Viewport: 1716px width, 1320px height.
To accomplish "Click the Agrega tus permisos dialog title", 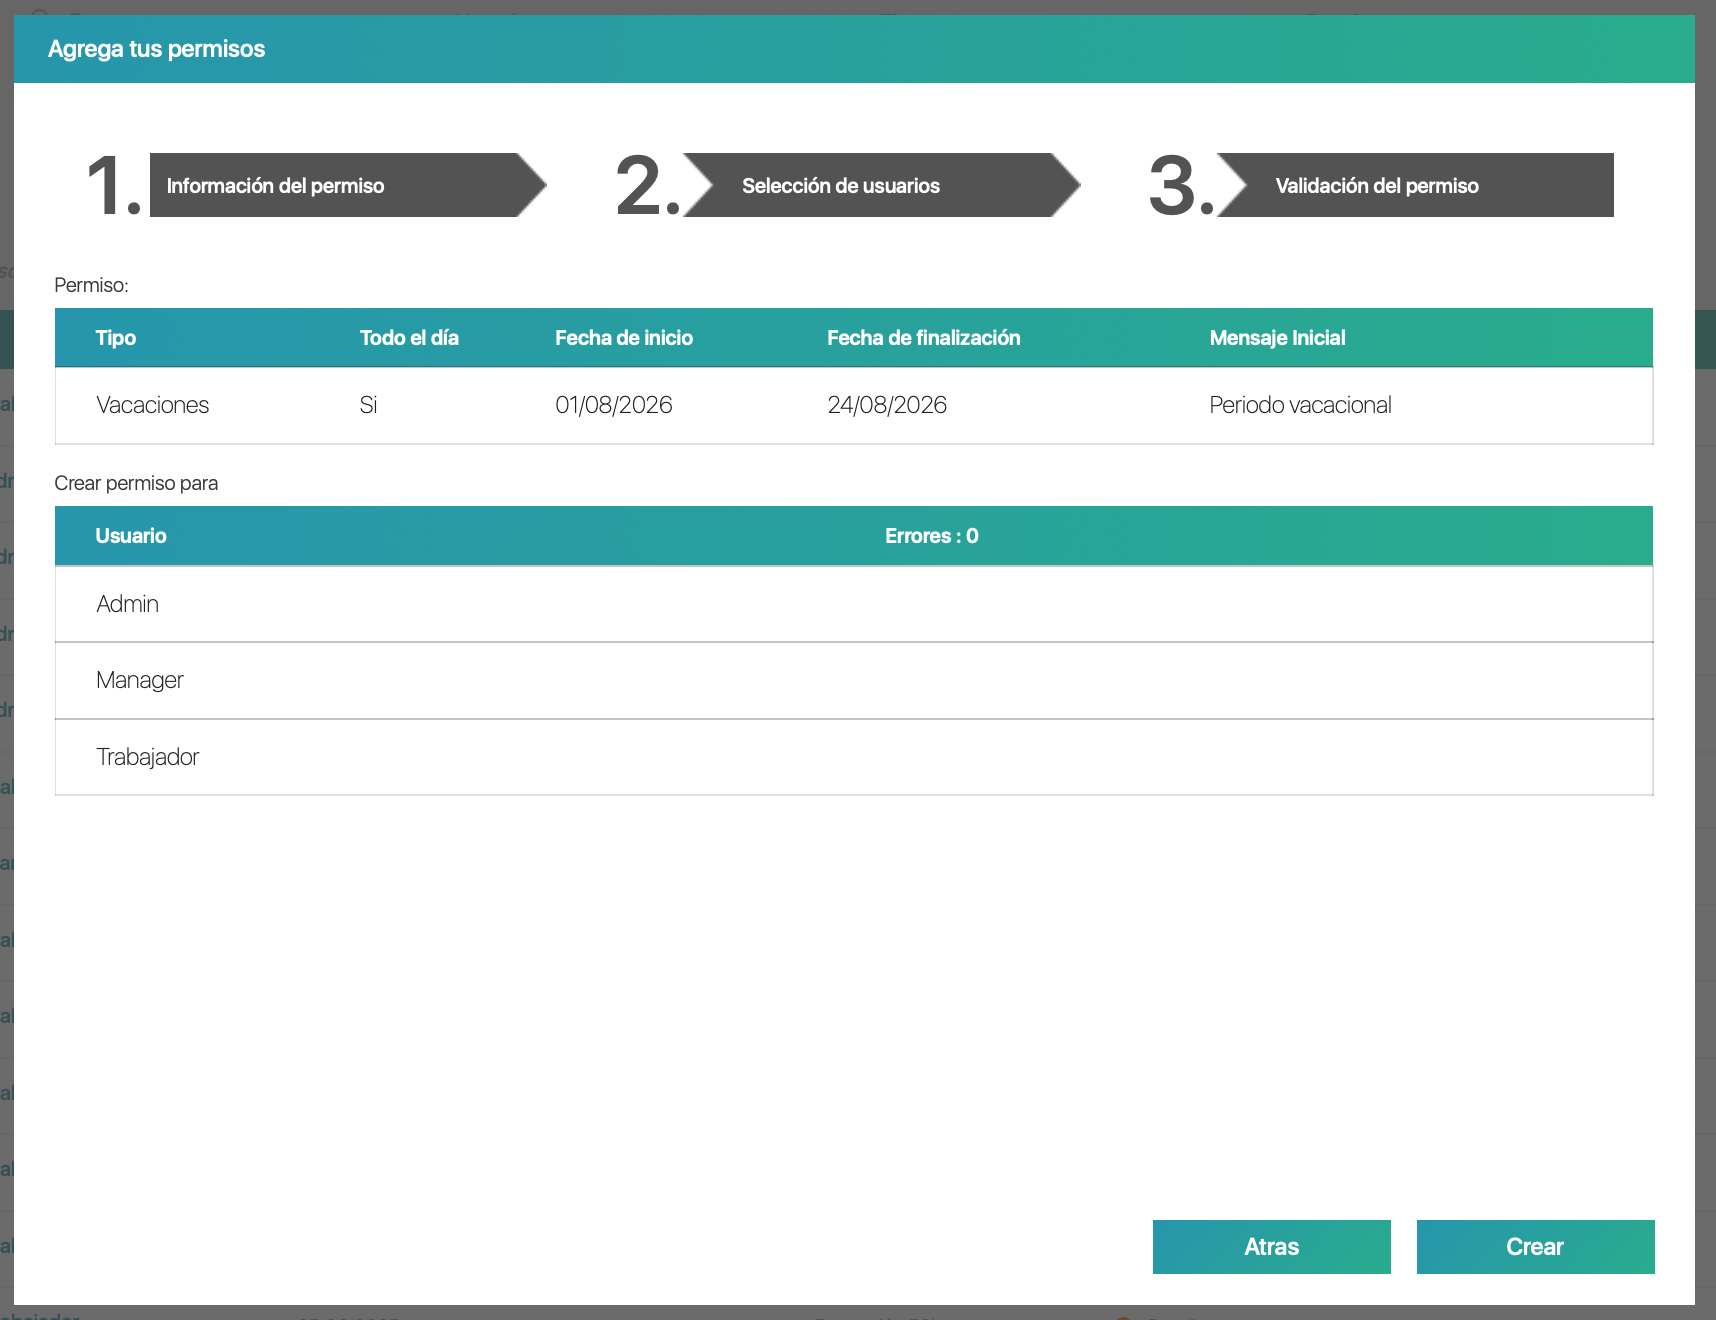I will 157,49.
